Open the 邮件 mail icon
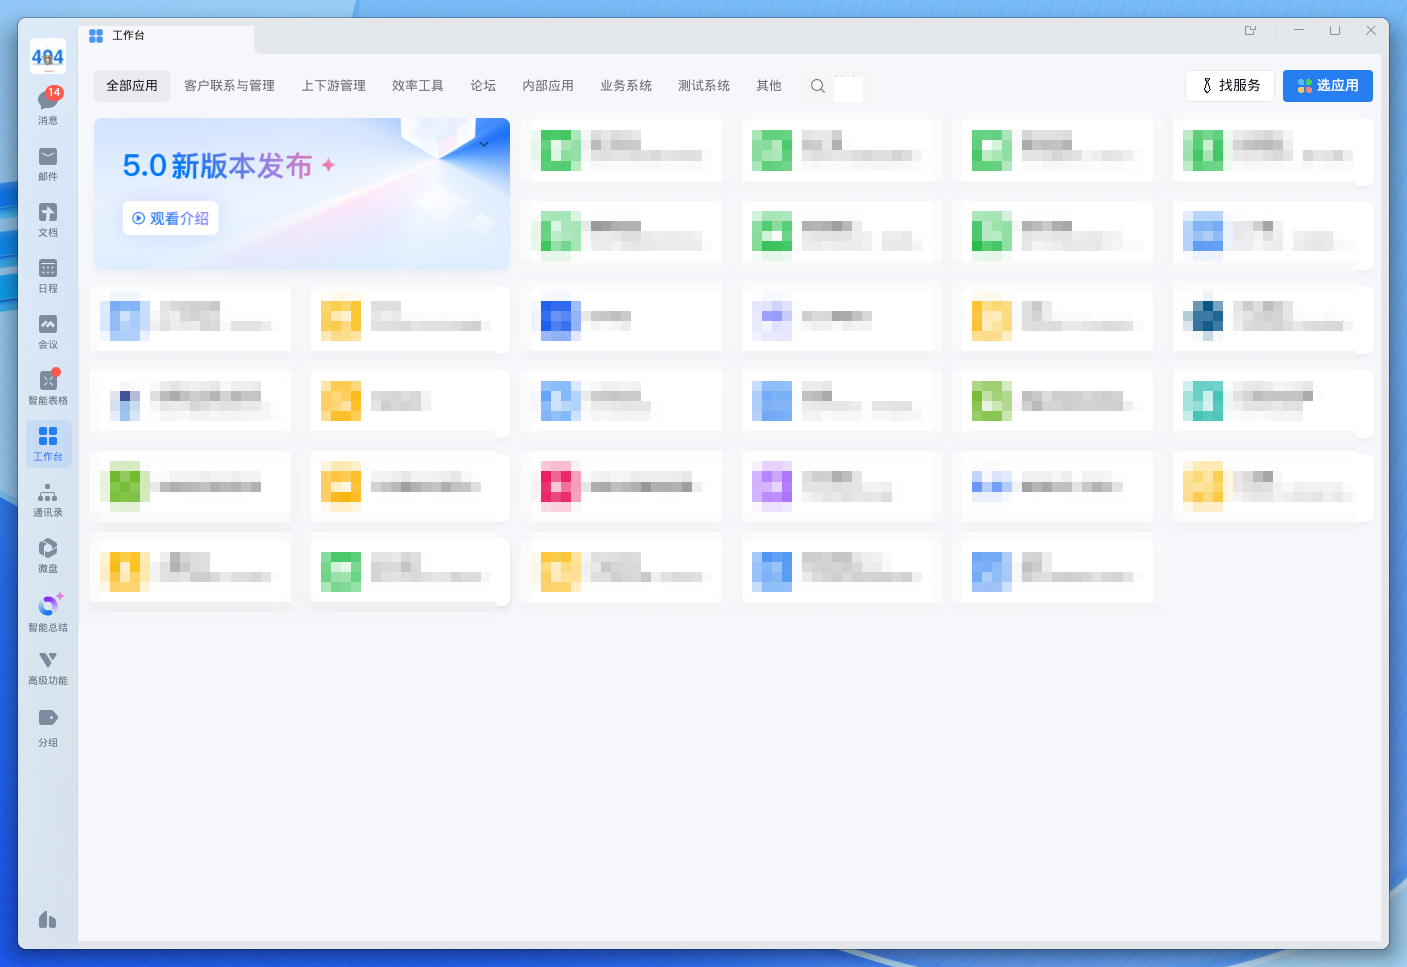The height and width of the screenshot is (967, 1407). point(48,163)
